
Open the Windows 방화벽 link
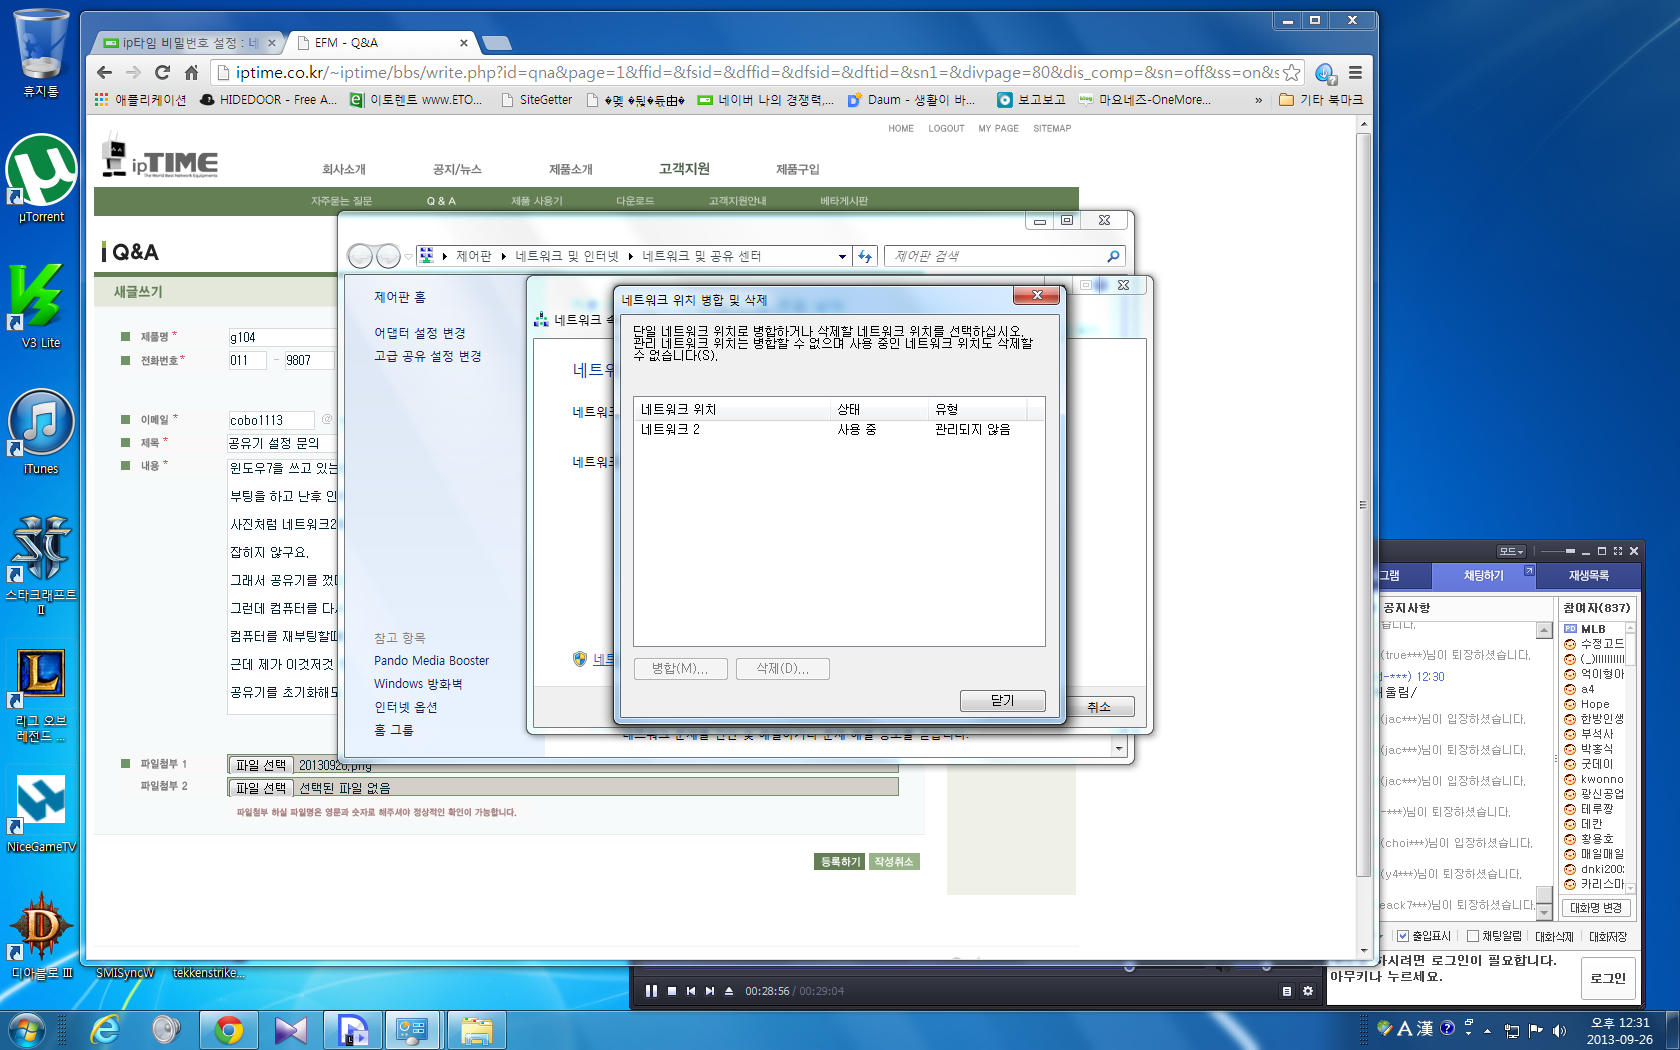tap(417, 684)
